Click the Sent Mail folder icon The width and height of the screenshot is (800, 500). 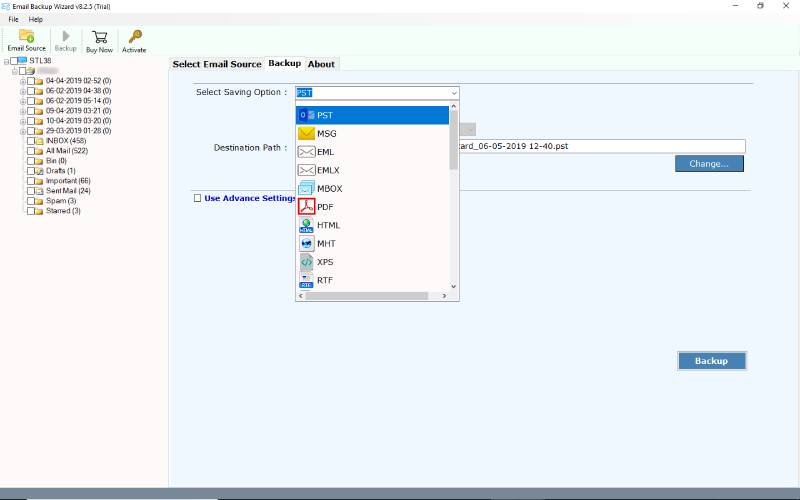(39, 191)
